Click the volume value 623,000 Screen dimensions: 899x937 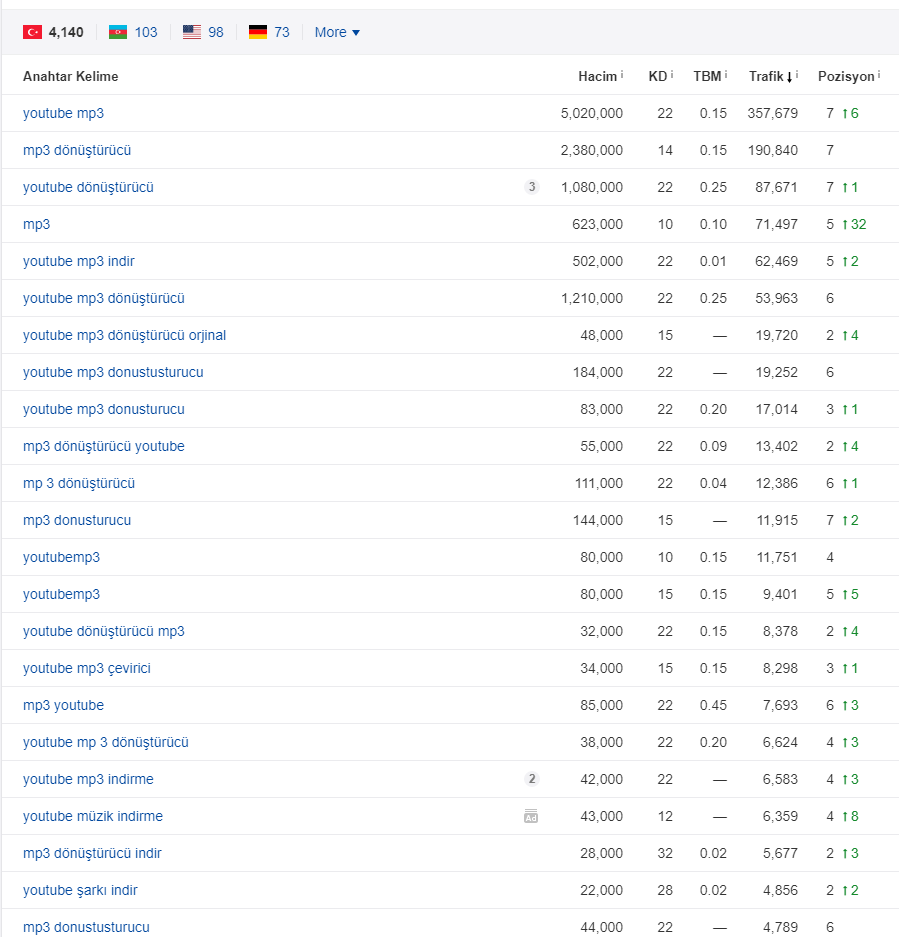click(x=598, y=224)
